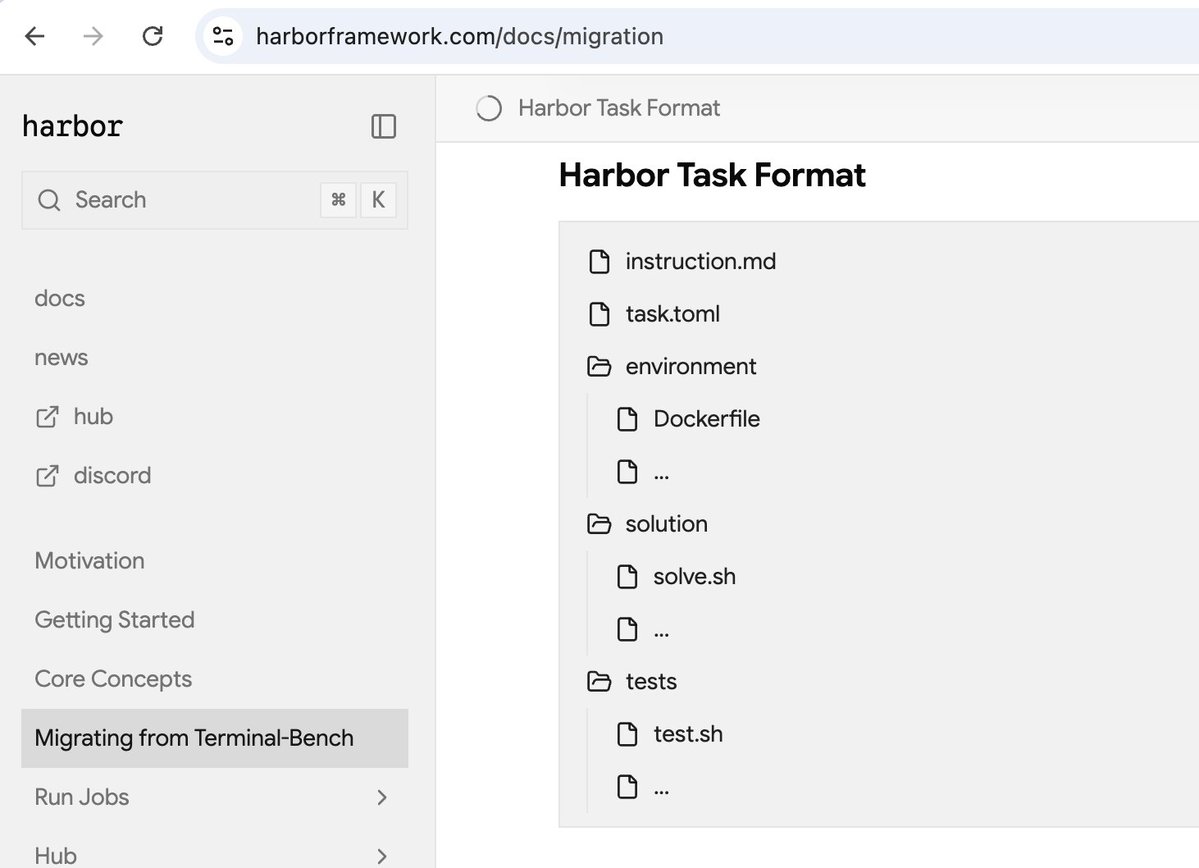The image size is (1199, 868).
Task: Go to the Motivation page
Action: point(89,561)
